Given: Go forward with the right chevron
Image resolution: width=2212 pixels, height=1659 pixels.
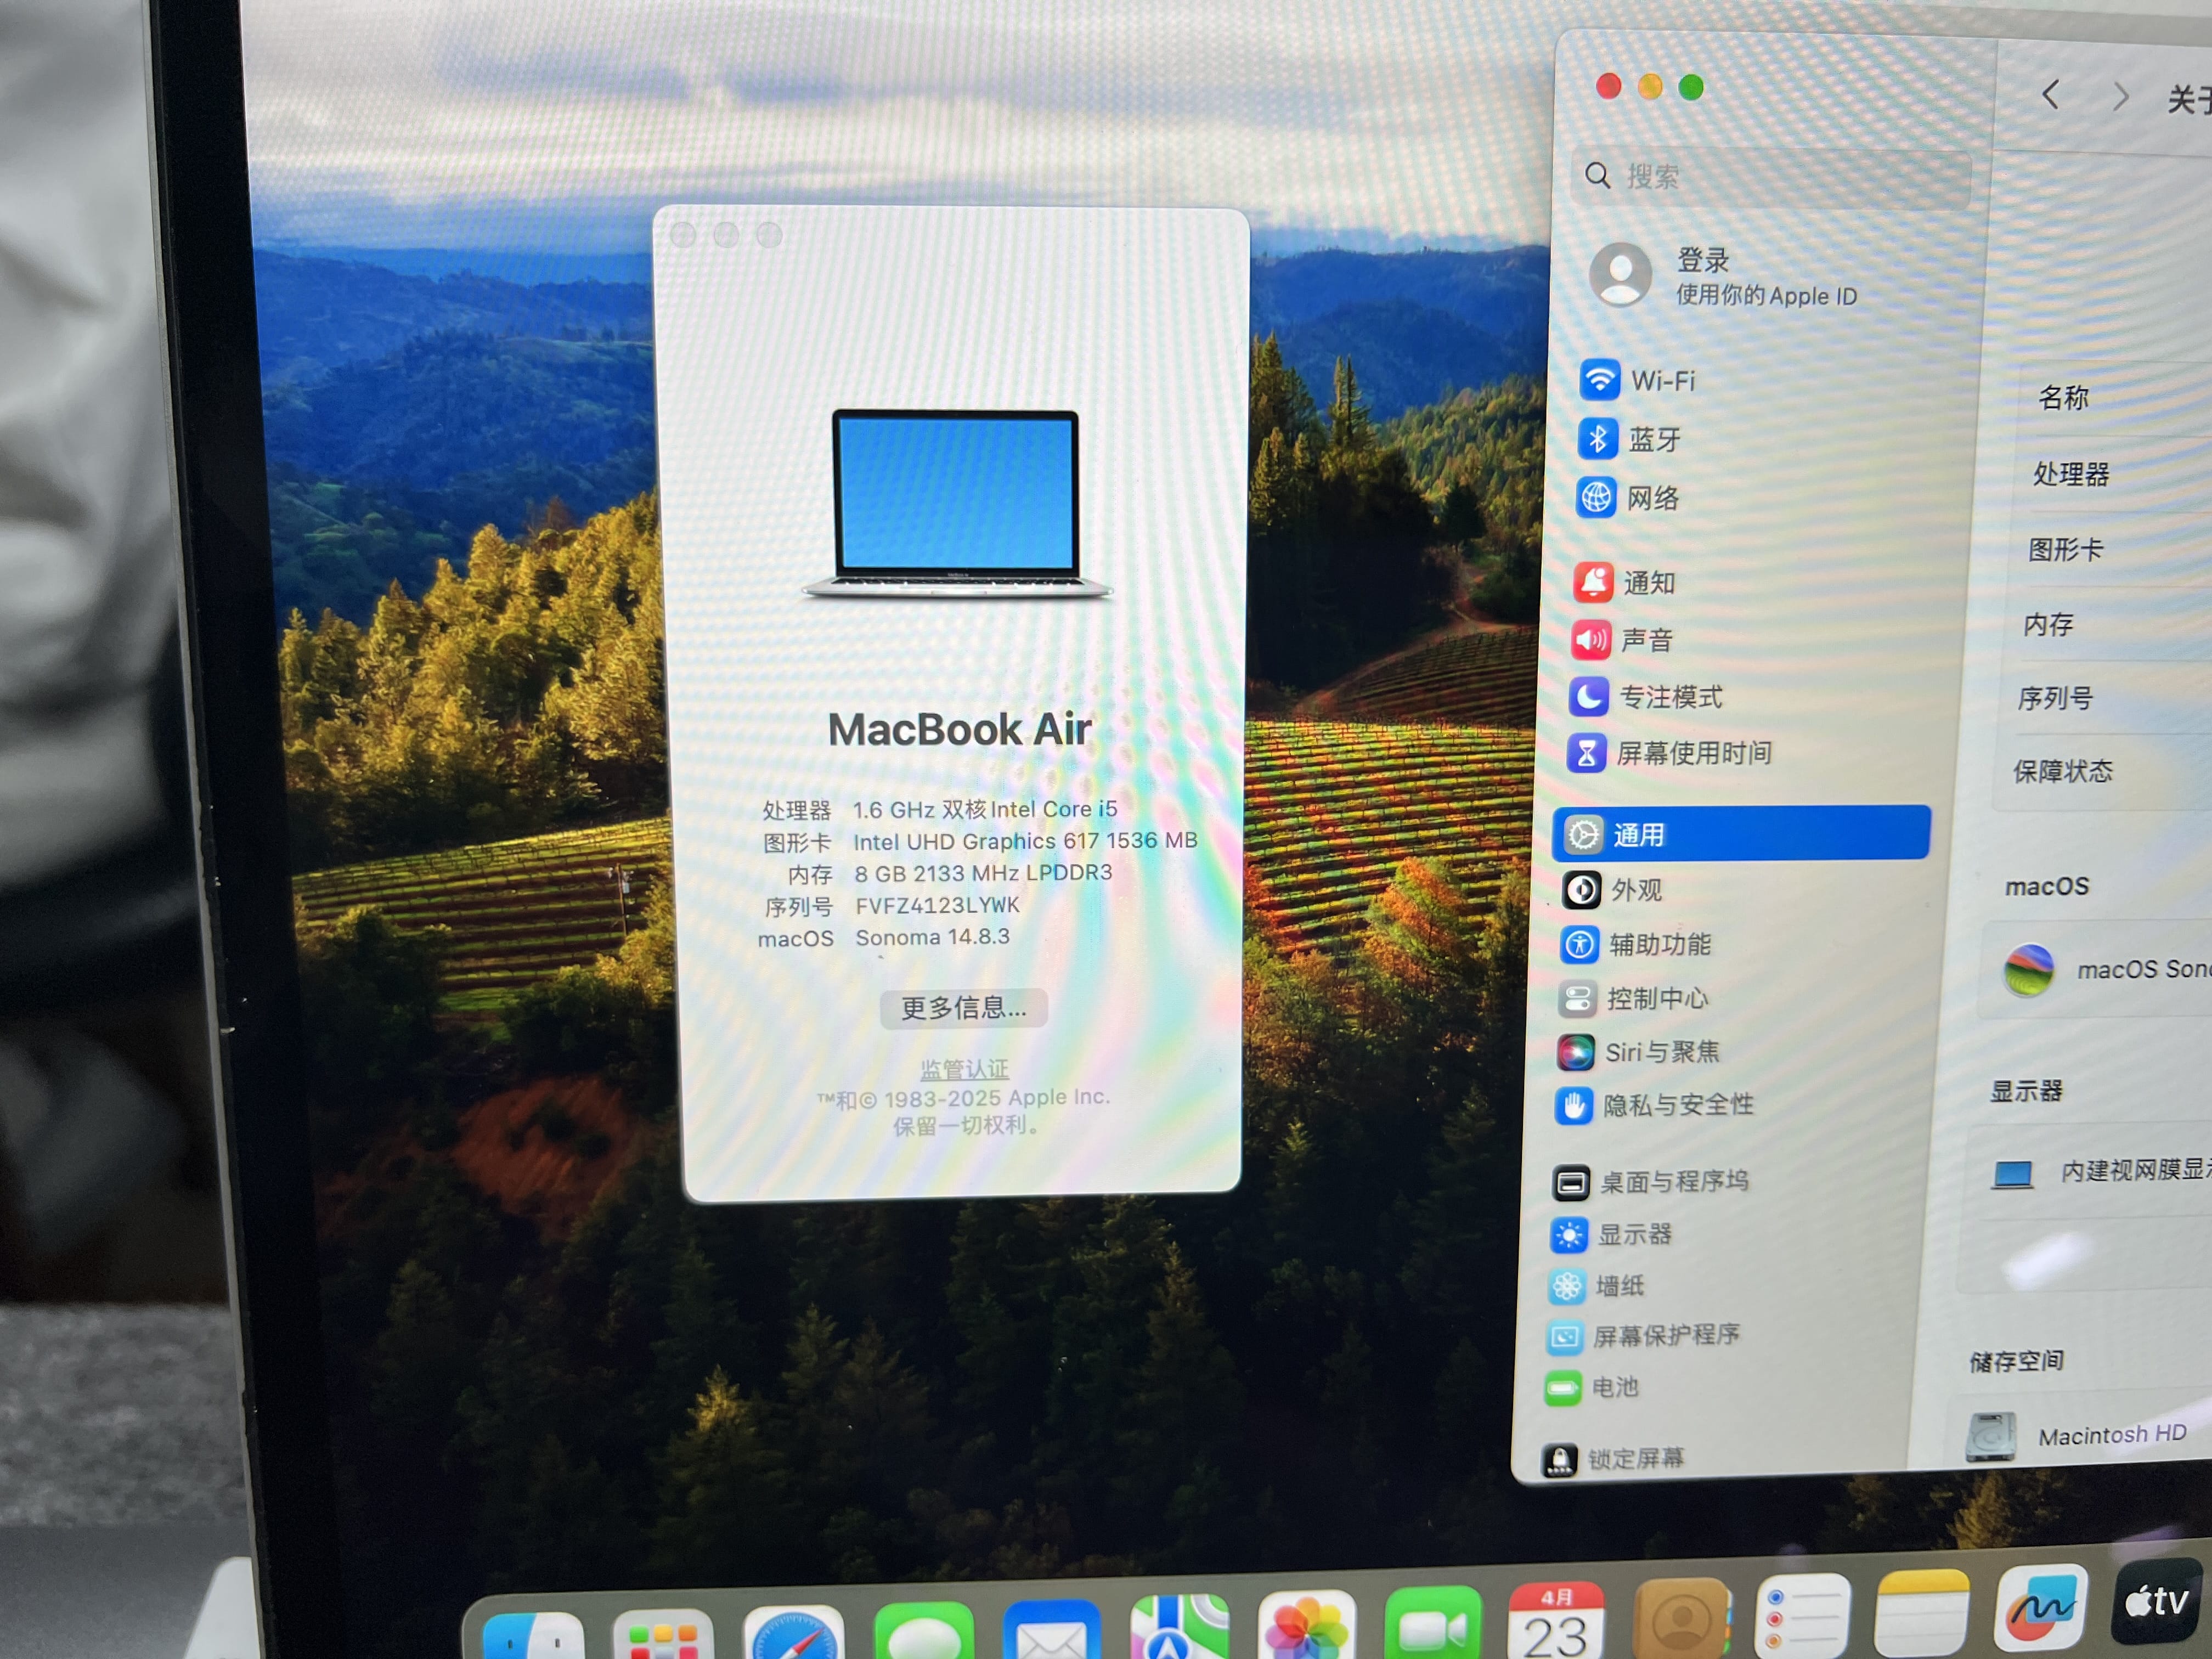Looking at the screenshot, I should tap(2120, 97).
